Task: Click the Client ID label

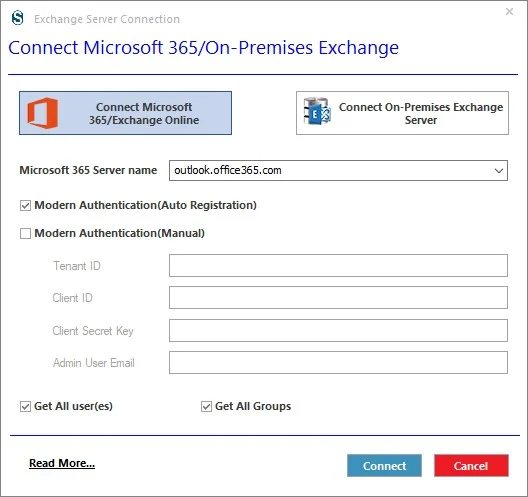Action: (x=72, y=298)
